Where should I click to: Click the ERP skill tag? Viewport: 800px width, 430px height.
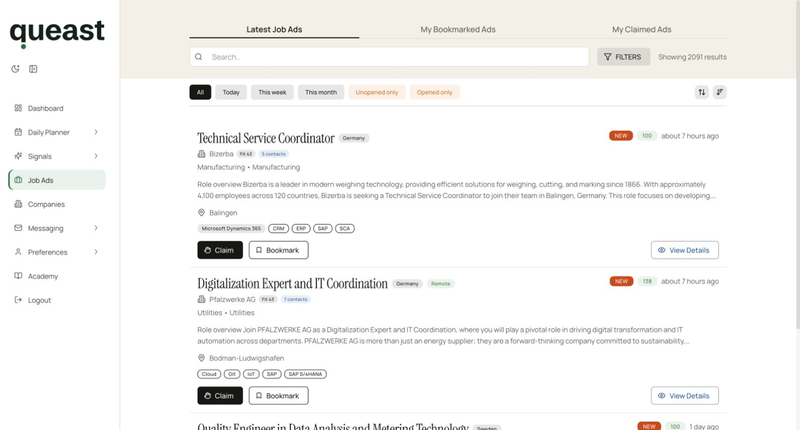(301, 229)
